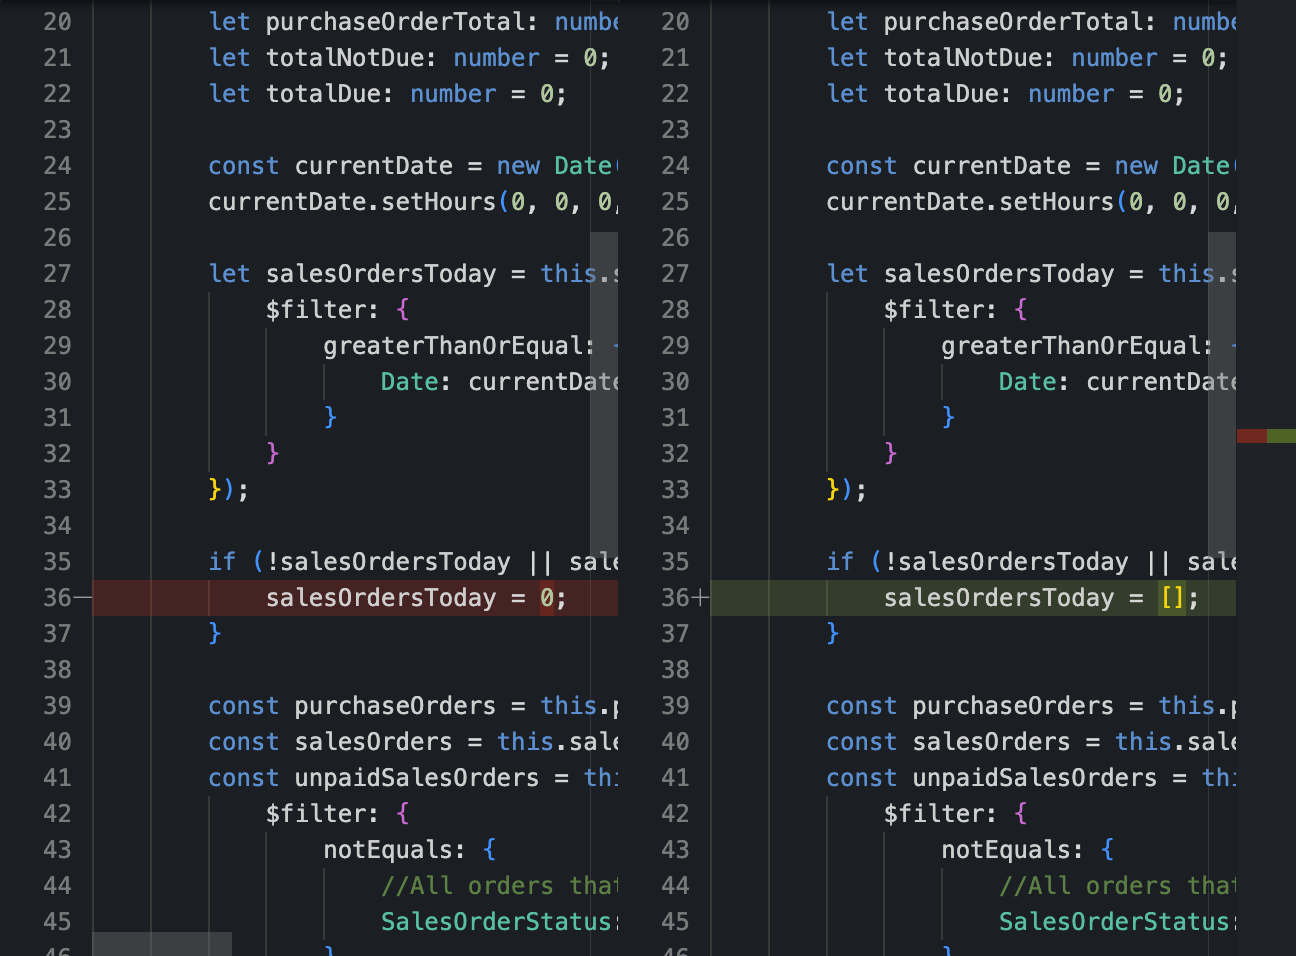Click 'unpaidSalesOrders' in left pane
1296x956 pixels.
click(417, 778)
